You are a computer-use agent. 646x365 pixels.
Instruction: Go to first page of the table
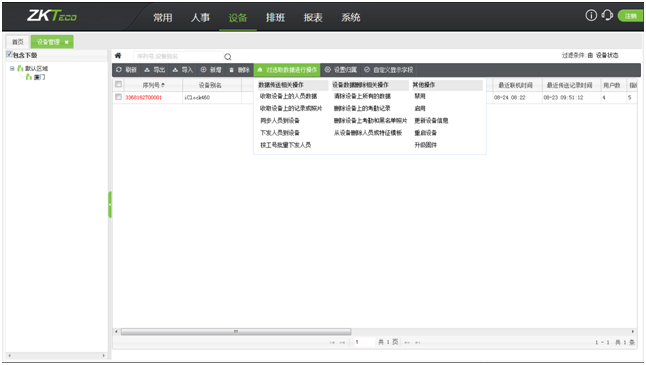(x=332, y=342)
